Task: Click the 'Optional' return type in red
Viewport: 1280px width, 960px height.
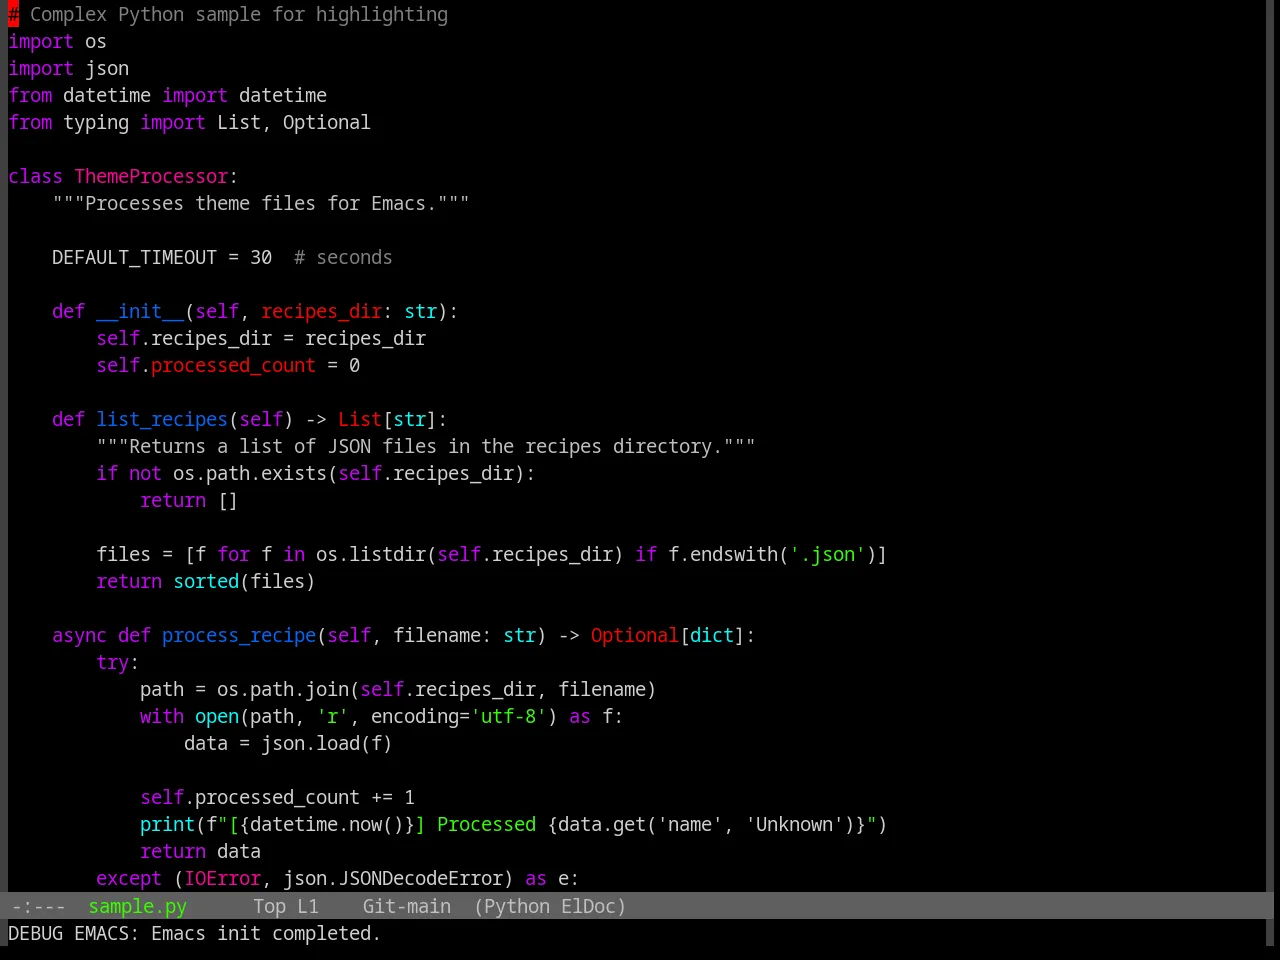Action: click(634, 635)
